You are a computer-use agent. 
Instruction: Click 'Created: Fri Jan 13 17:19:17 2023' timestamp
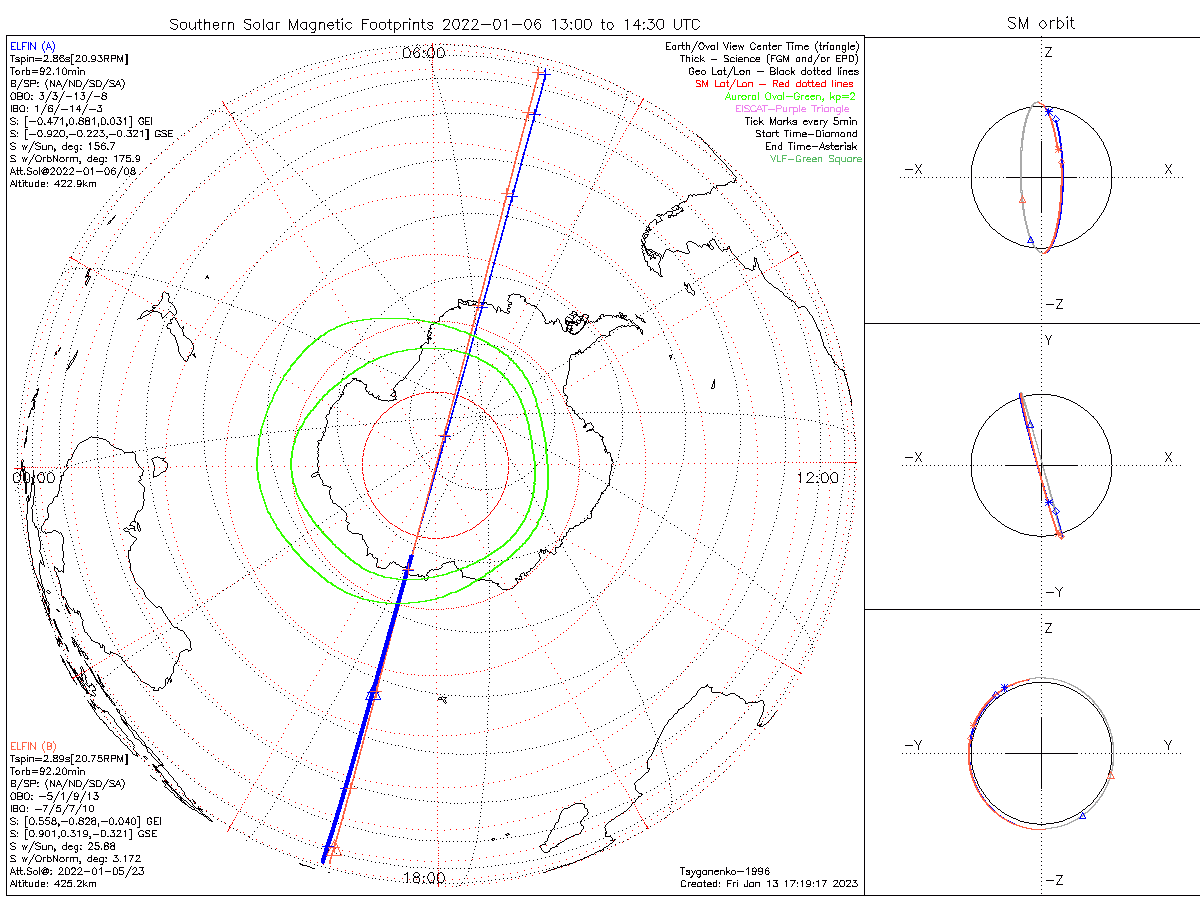click(769, 883)
